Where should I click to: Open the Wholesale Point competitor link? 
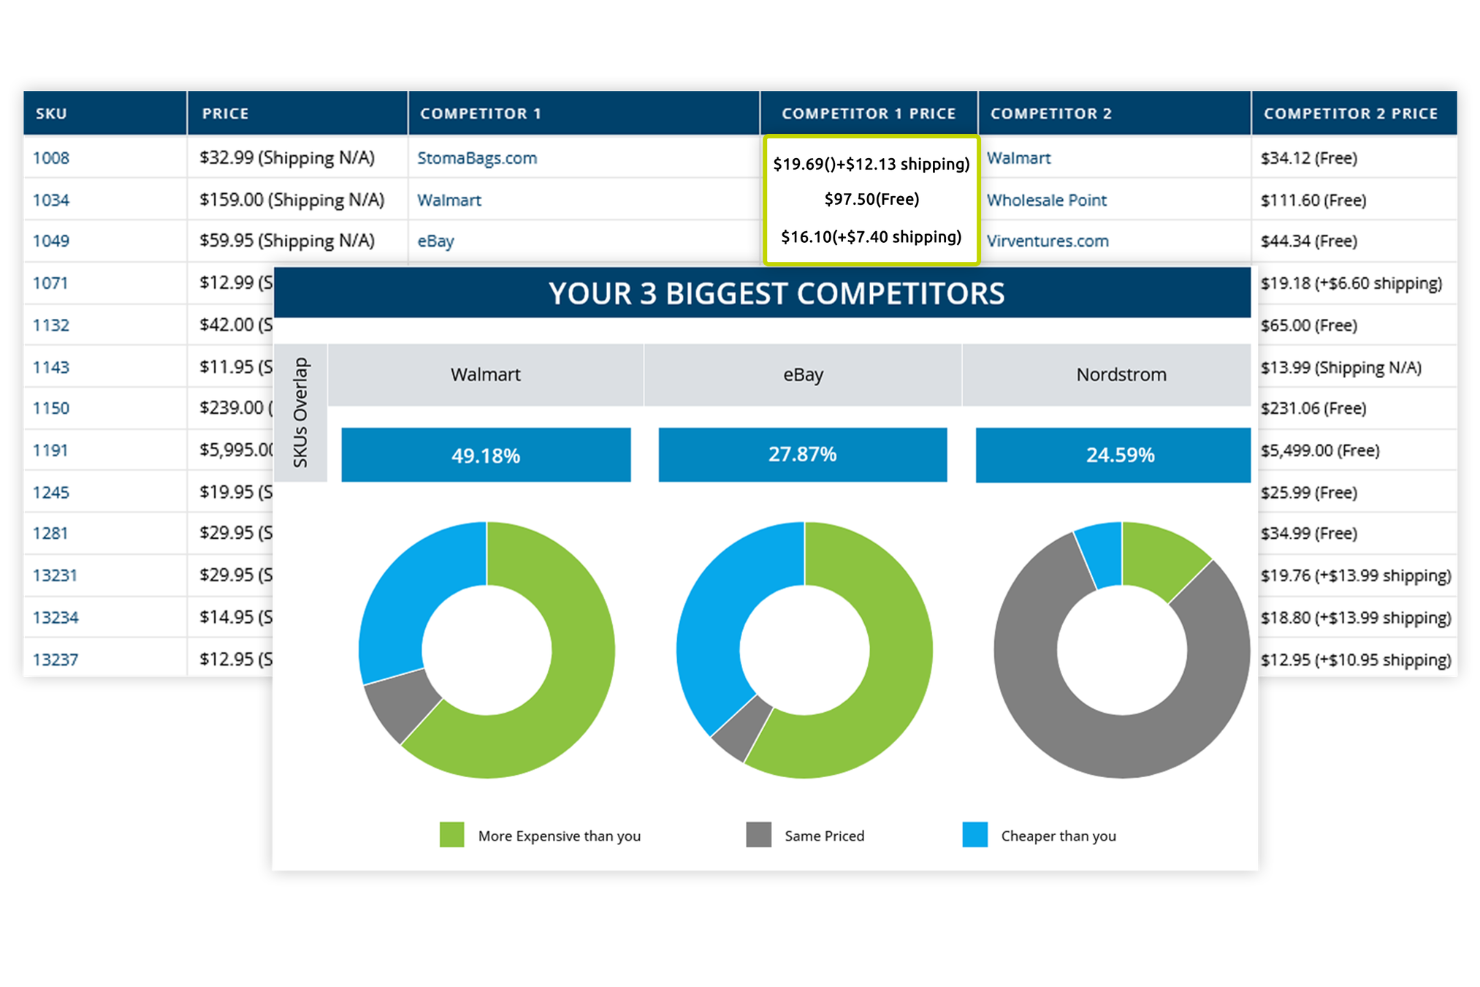coord(1047,200)
